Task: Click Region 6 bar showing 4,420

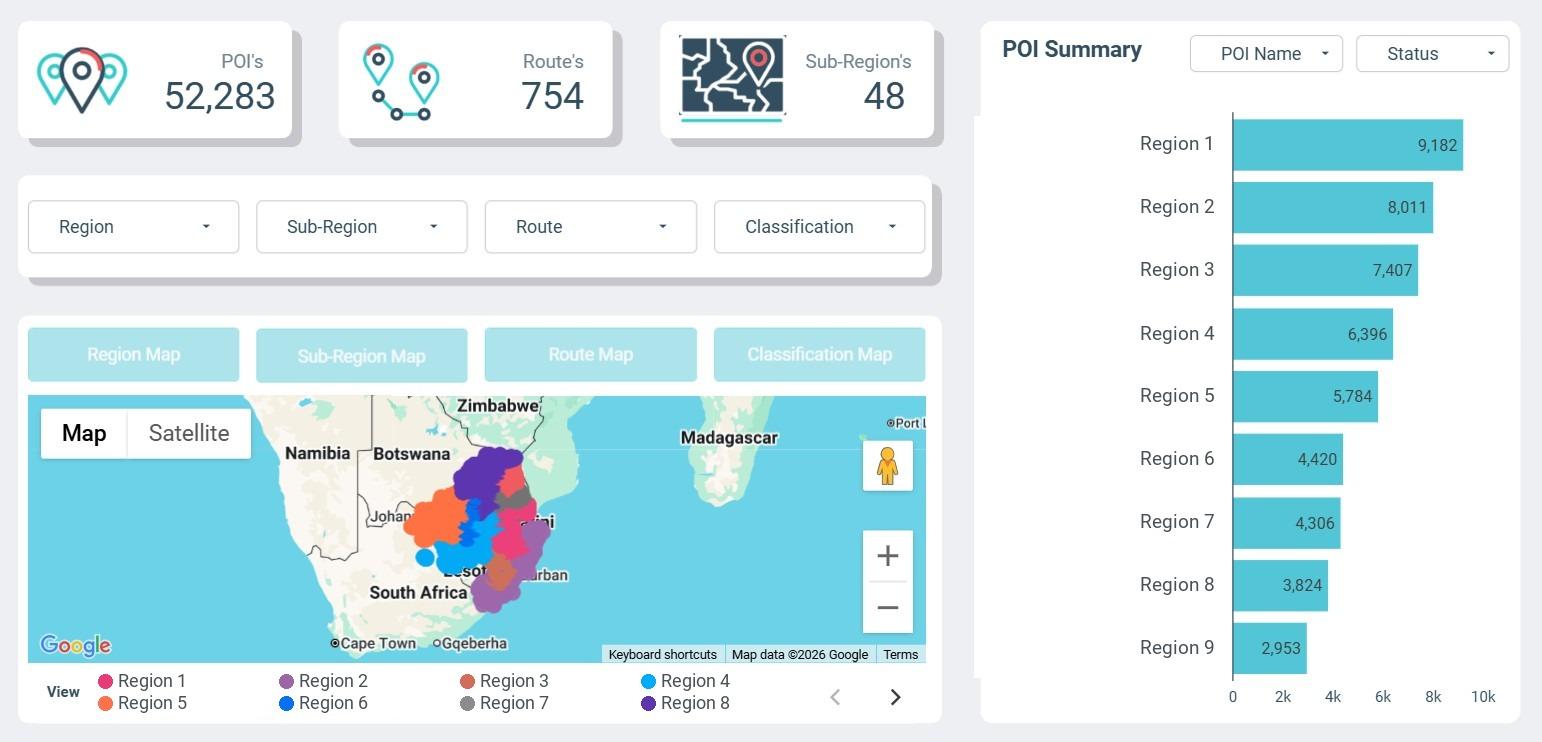Action: tap(1288, 459)
